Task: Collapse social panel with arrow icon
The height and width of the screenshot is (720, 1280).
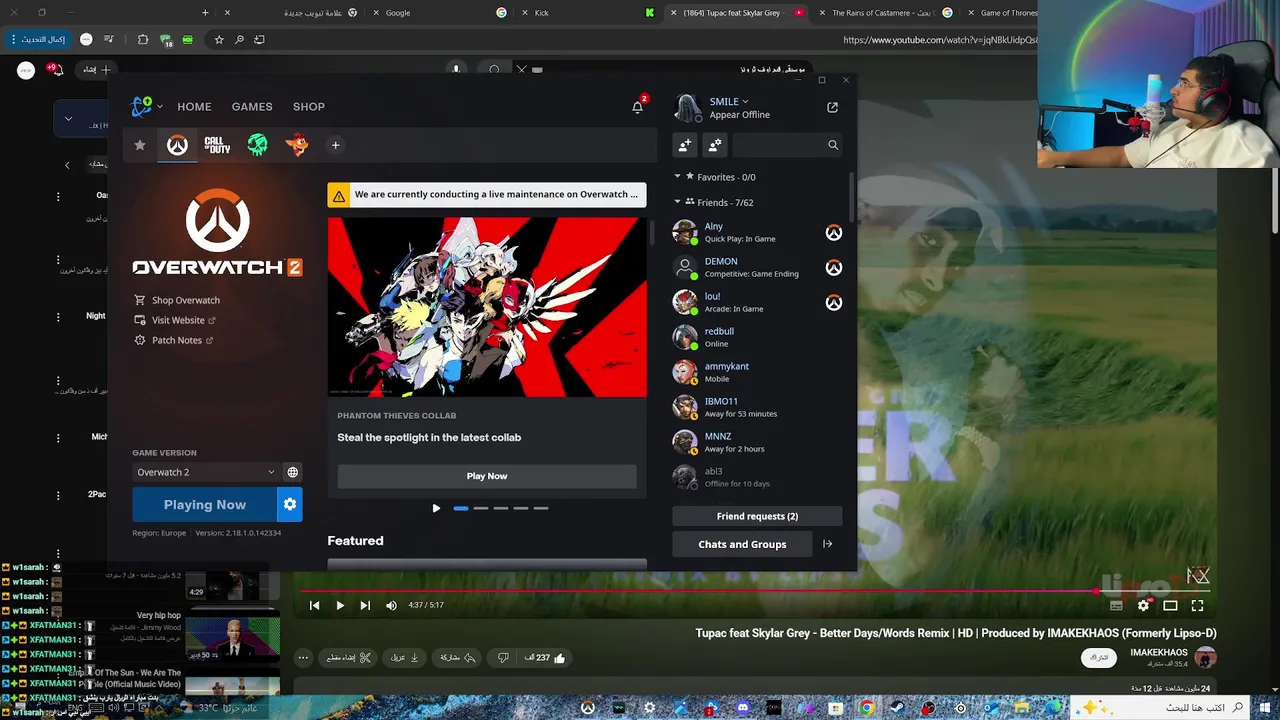Action: pyautogui.click(x=827, y=544)
